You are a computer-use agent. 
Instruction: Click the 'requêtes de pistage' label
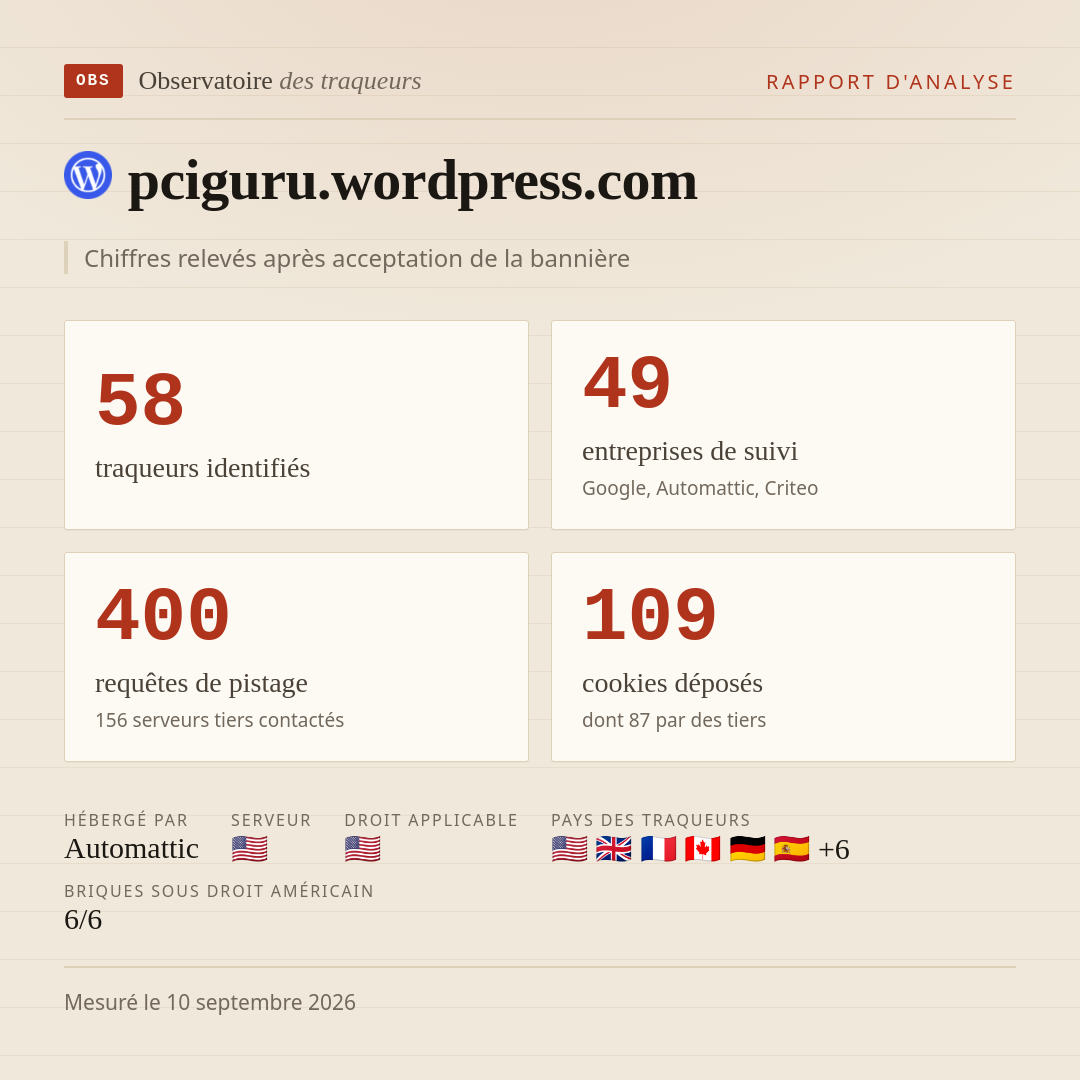click(x=201, y=684)
